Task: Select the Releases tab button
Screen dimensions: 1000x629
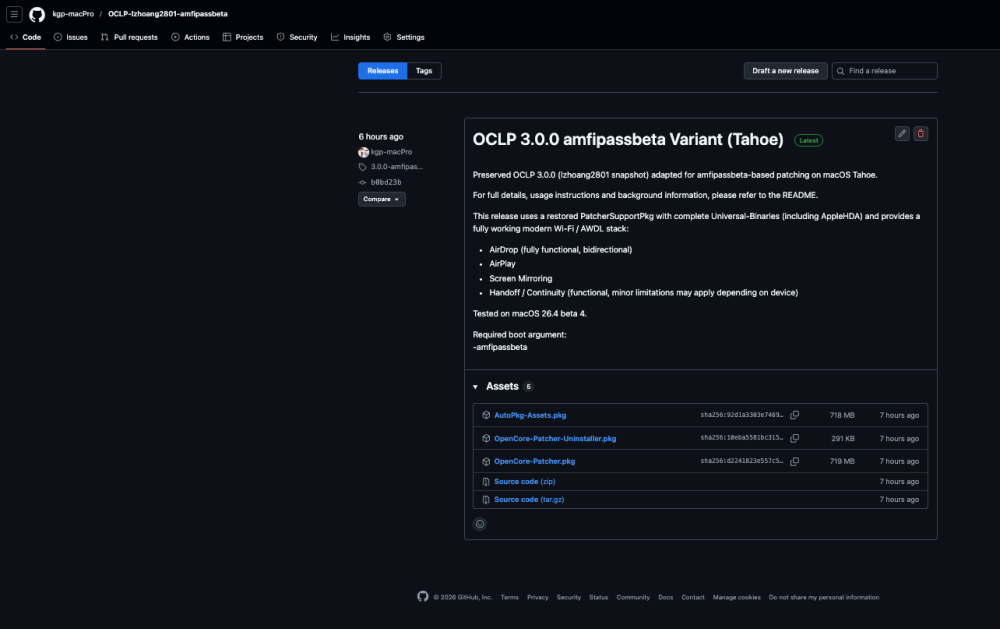Action: pyautogui.click(x=383, y=71)
